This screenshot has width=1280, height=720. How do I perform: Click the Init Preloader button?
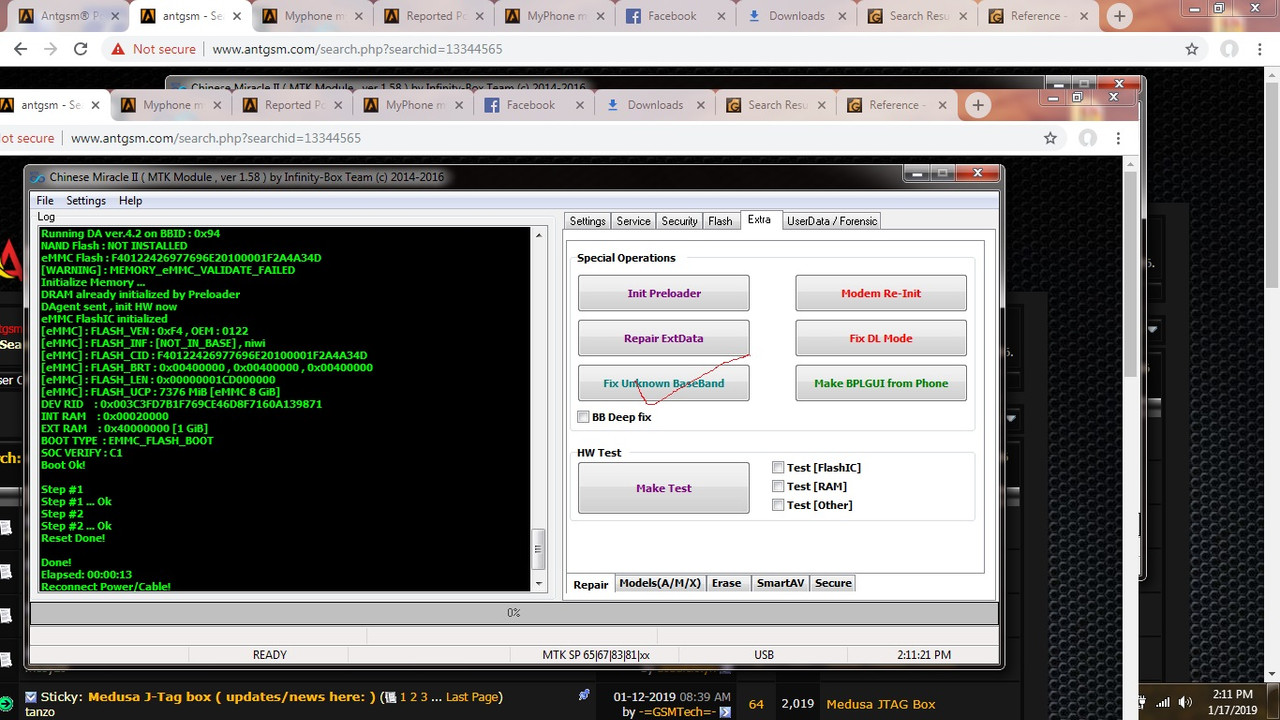tap(664, 293)
